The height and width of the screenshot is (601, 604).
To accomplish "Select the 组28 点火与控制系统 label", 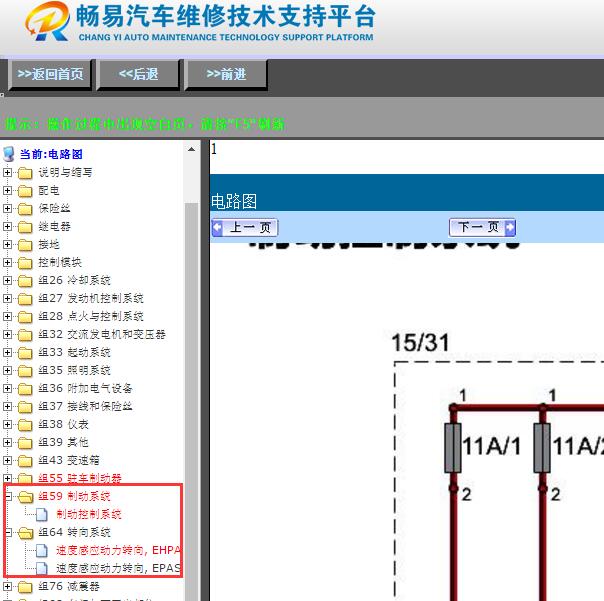I will [91, 316].
